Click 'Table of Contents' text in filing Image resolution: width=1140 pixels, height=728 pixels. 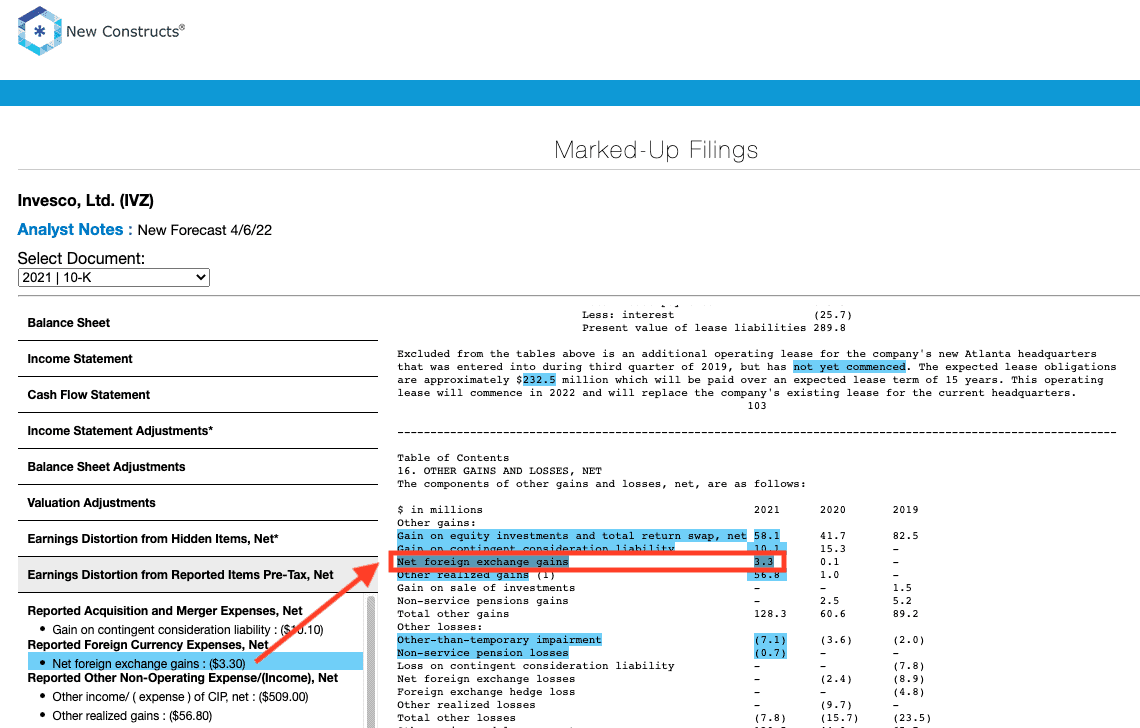453,457
